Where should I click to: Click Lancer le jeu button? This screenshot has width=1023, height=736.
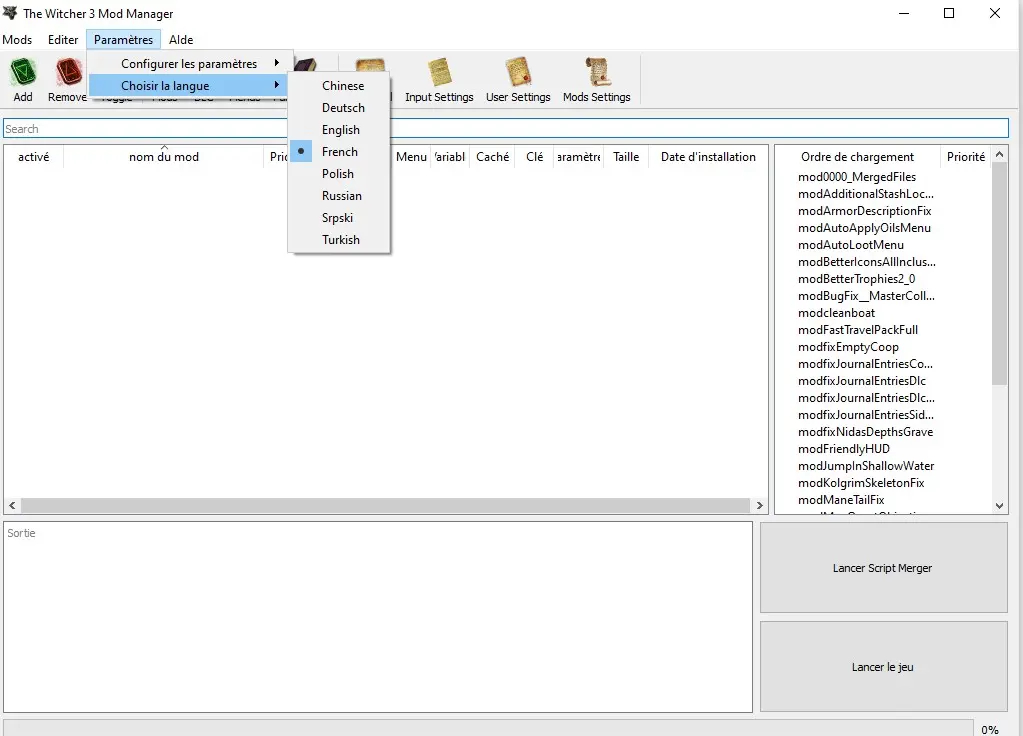click(883, 667)
